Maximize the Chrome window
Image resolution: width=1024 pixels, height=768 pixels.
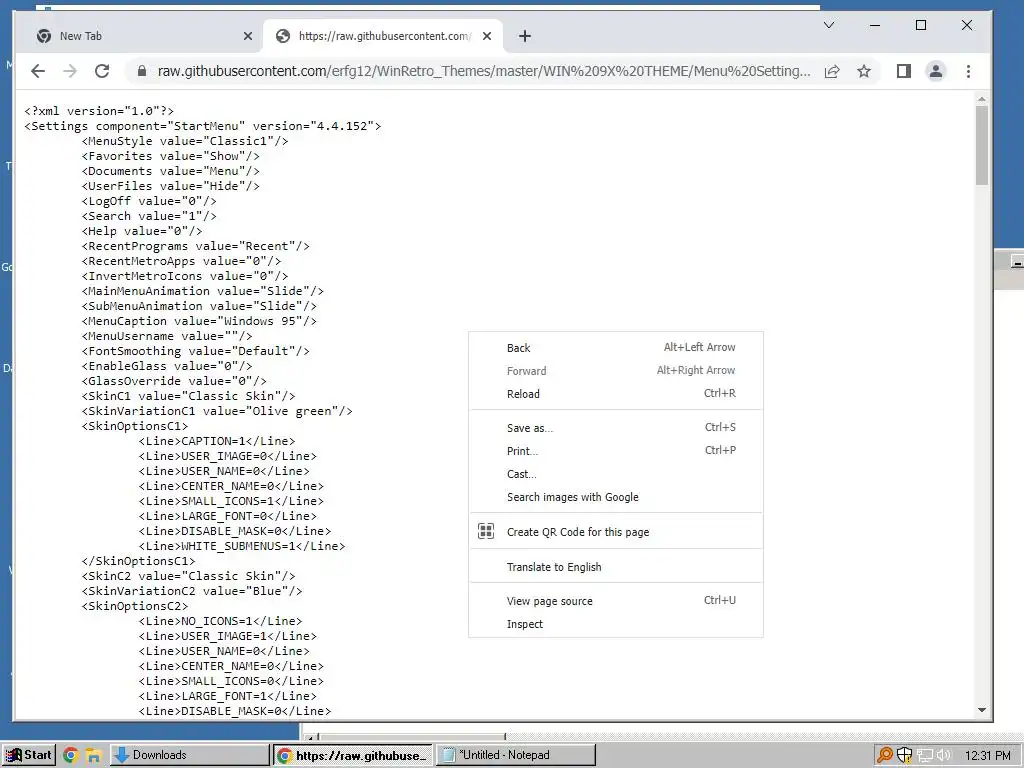[x=921, y=25]
